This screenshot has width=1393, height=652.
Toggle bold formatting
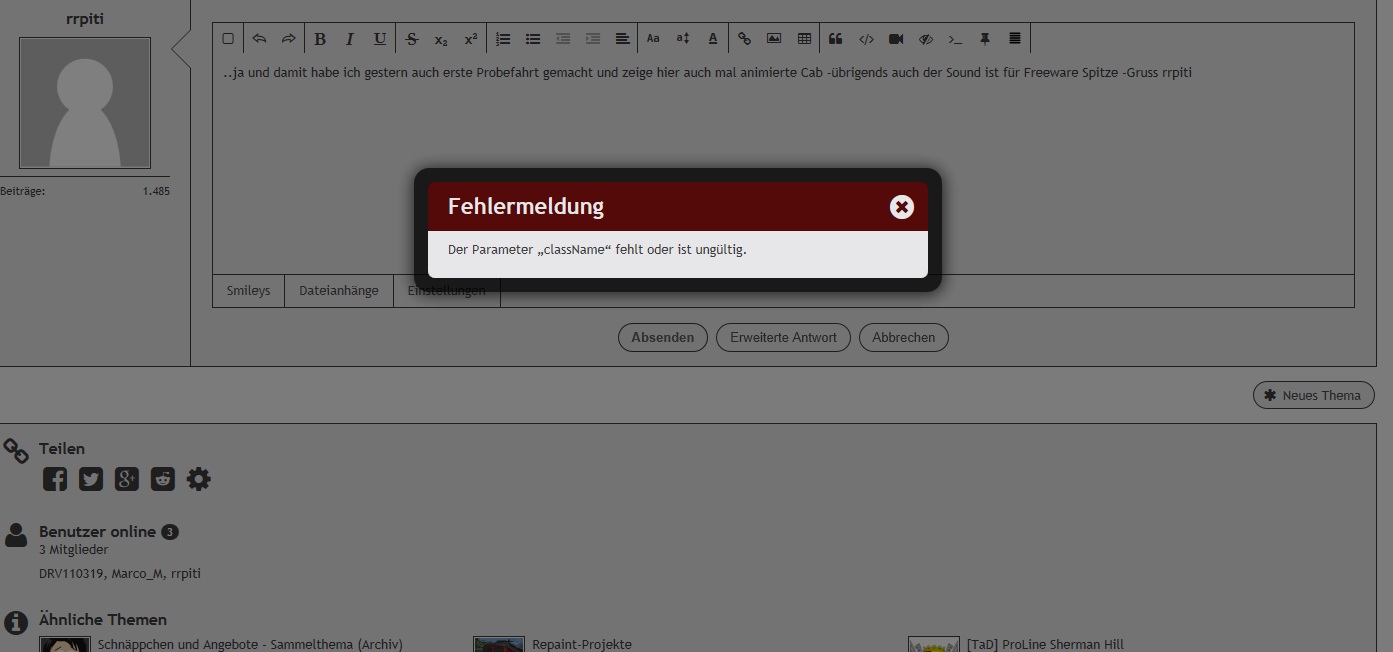click(320, 39)
